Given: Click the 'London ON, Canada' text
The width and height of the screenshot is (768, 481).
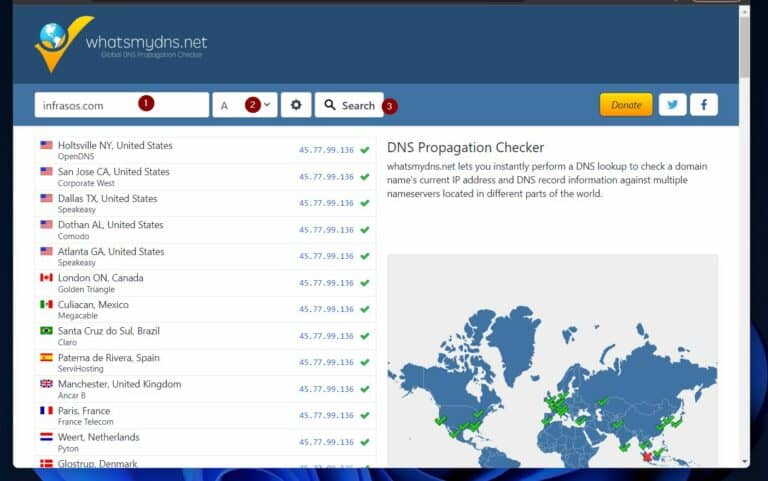Looking at the screenshot, I should click(101, 278).
